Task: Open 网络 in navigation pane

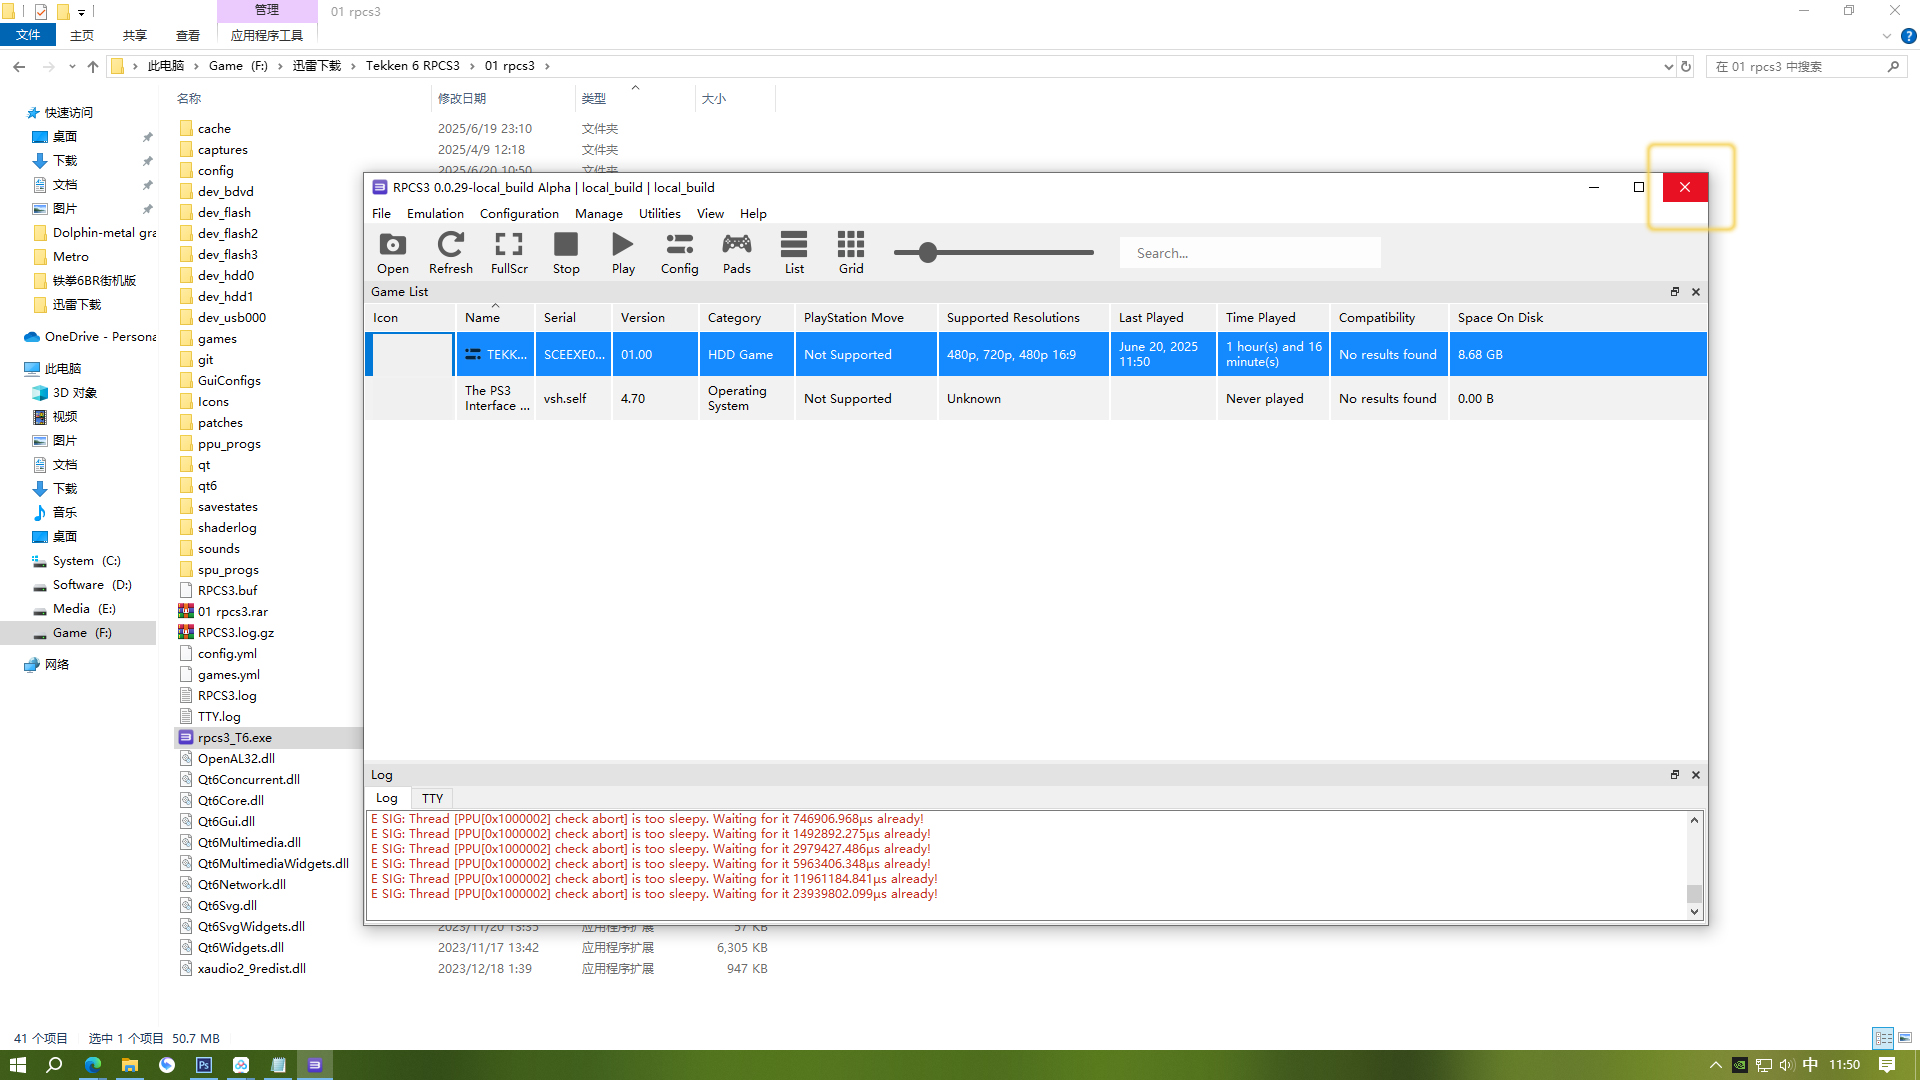Action: [x=57, y=664]
